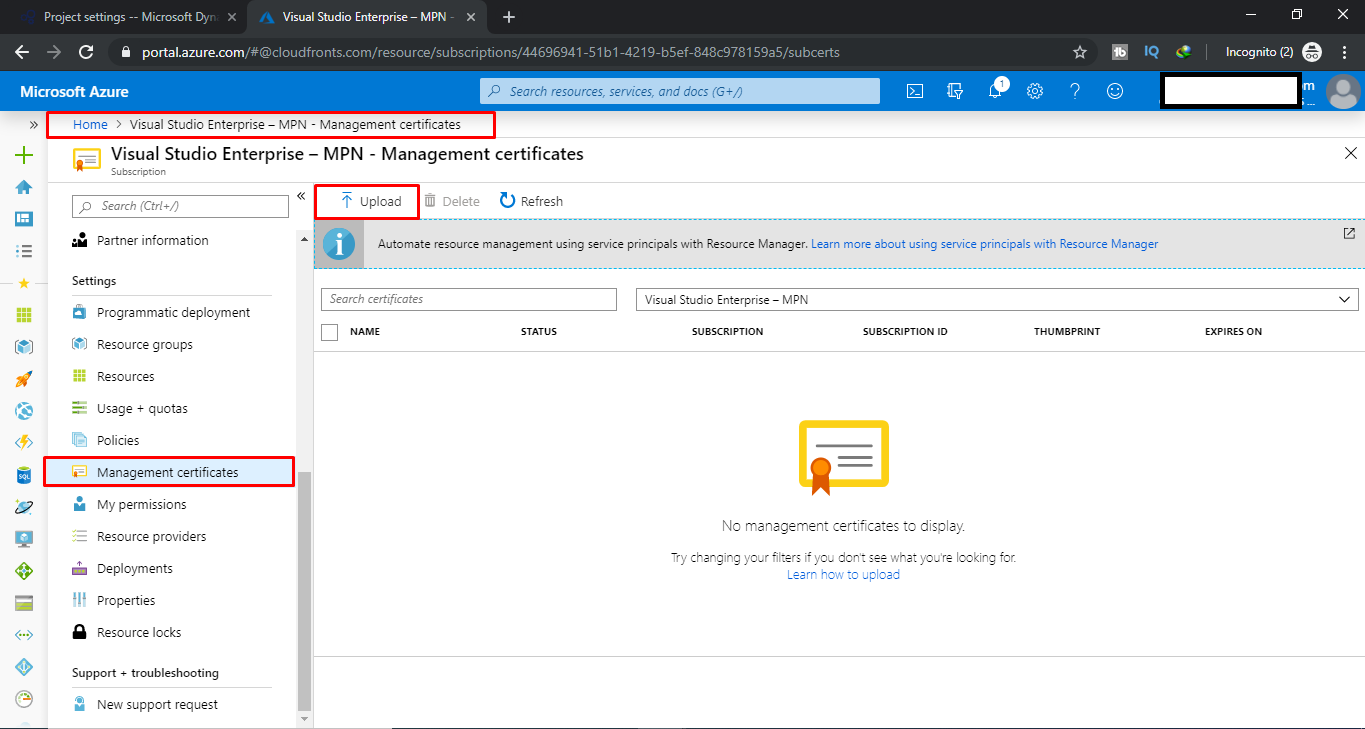Focus the Search certificates field
Viewport: 1365px width, 729px height.
tap(469, 299)
